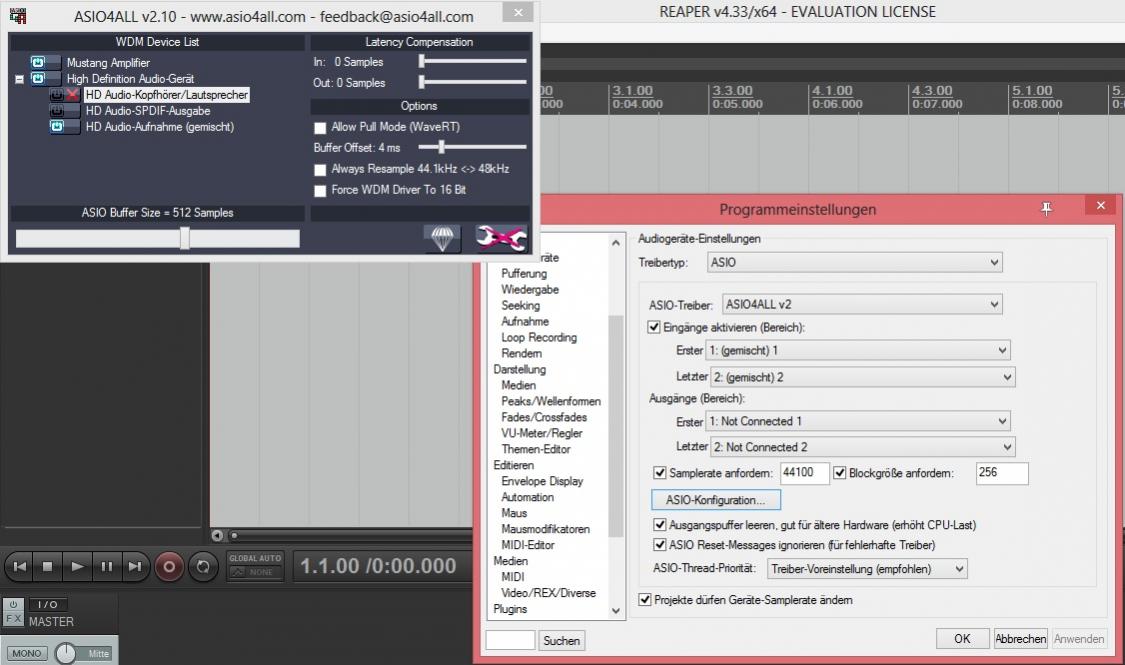Pause playback in REAPER transport
This screenshot has width=1125, height=665.
pos(106,567)
